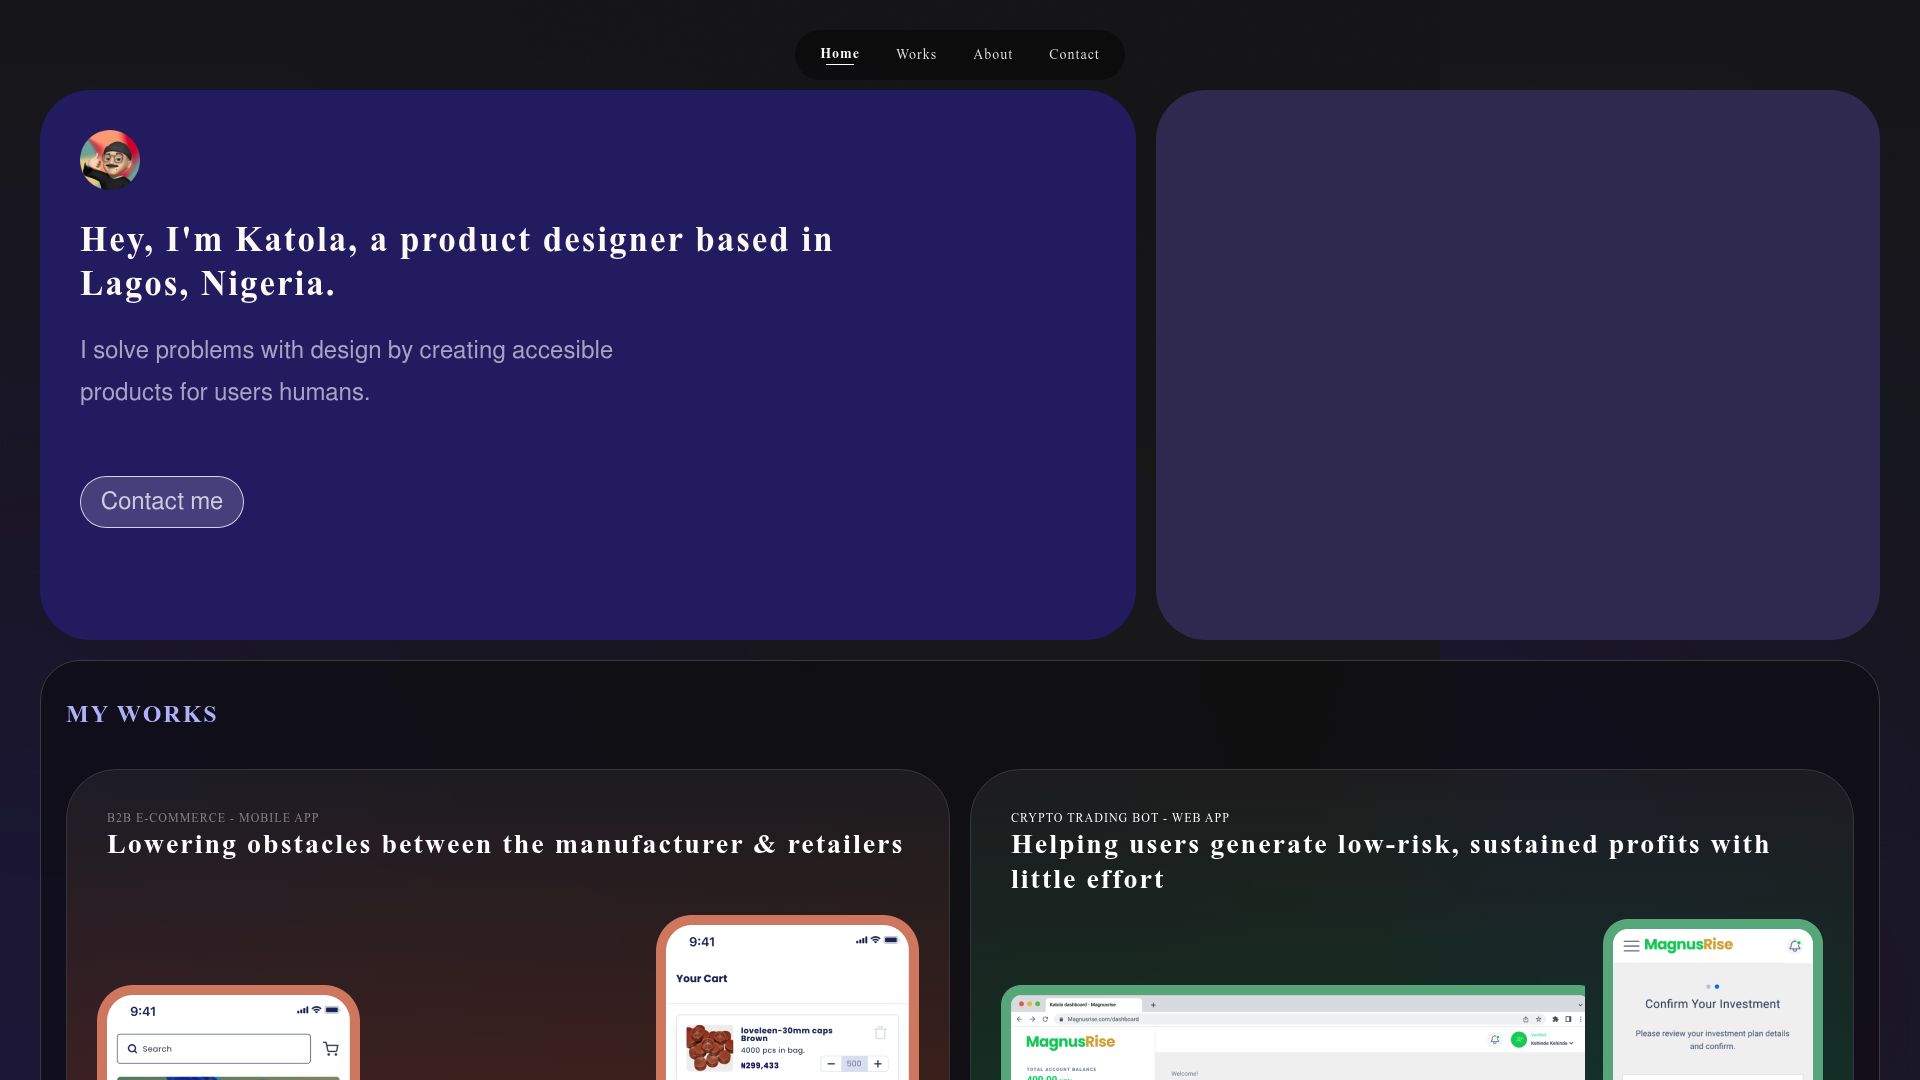Click the "Your Cart" title in phone mockup
Viewport: 1920px width, 1080px height.
pyautogui.click(x=702, y=979)
